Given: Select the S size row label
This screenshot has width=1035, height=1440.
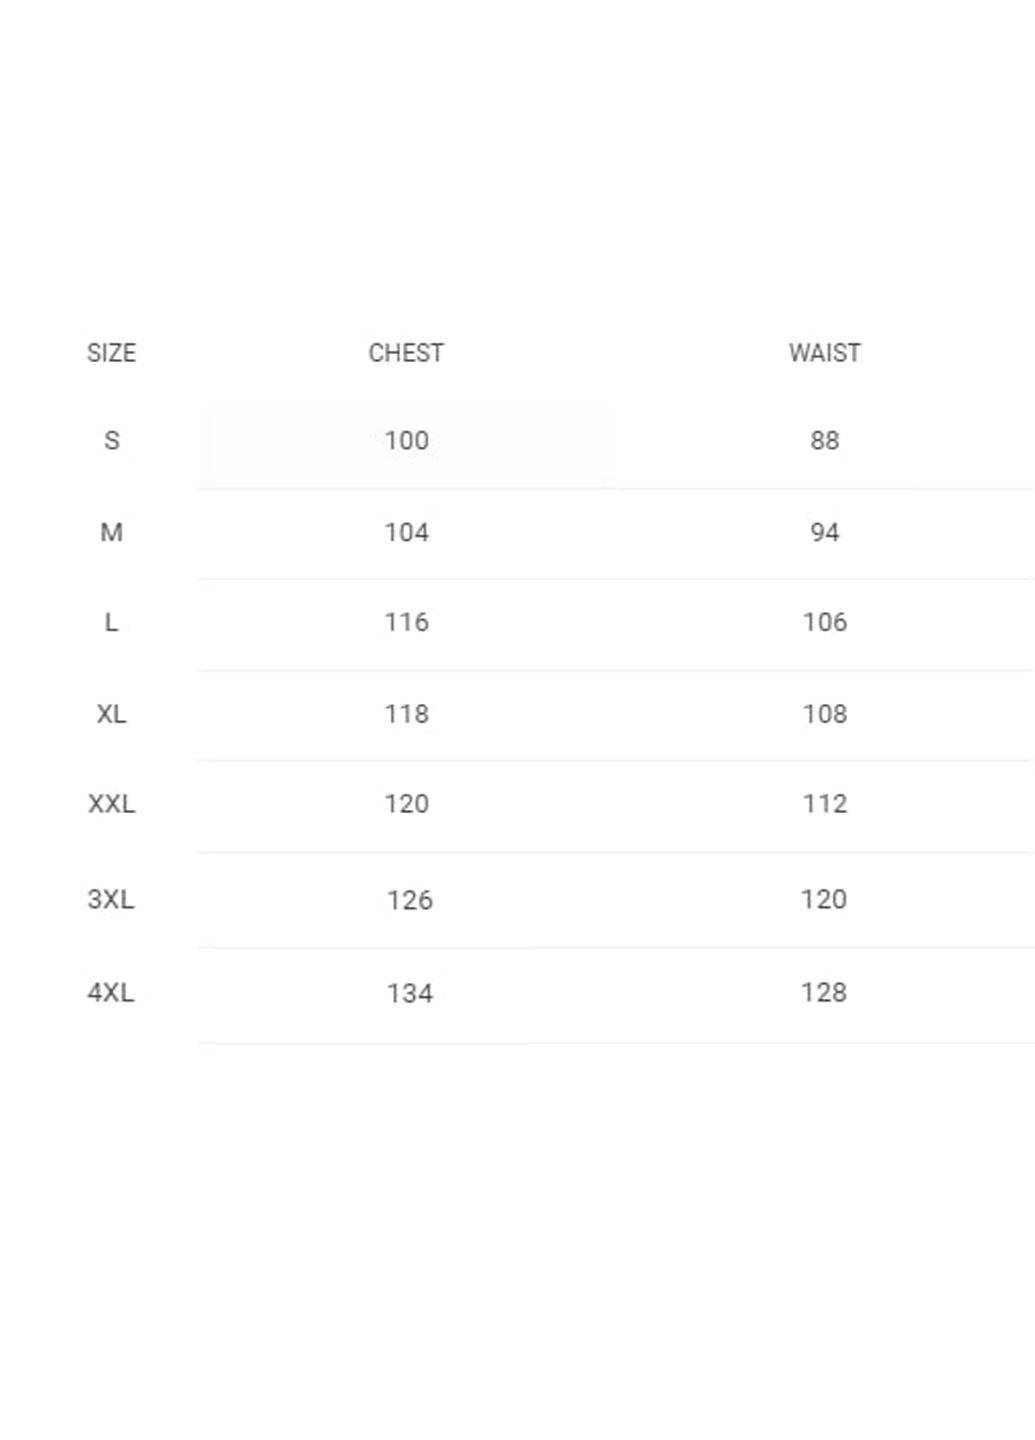Looking at the screenshot, I should click(112, 441).
